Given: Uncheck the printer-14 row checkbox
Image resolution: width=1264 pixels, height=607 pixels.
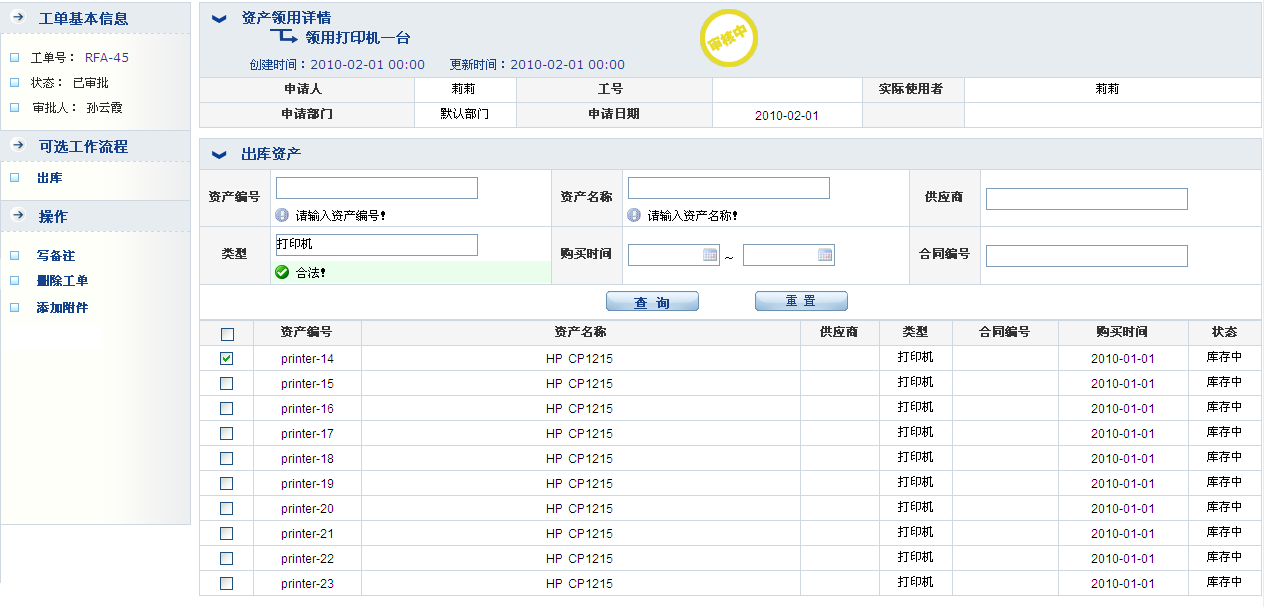Looking at the screenshot, I should tap(227, 358).
